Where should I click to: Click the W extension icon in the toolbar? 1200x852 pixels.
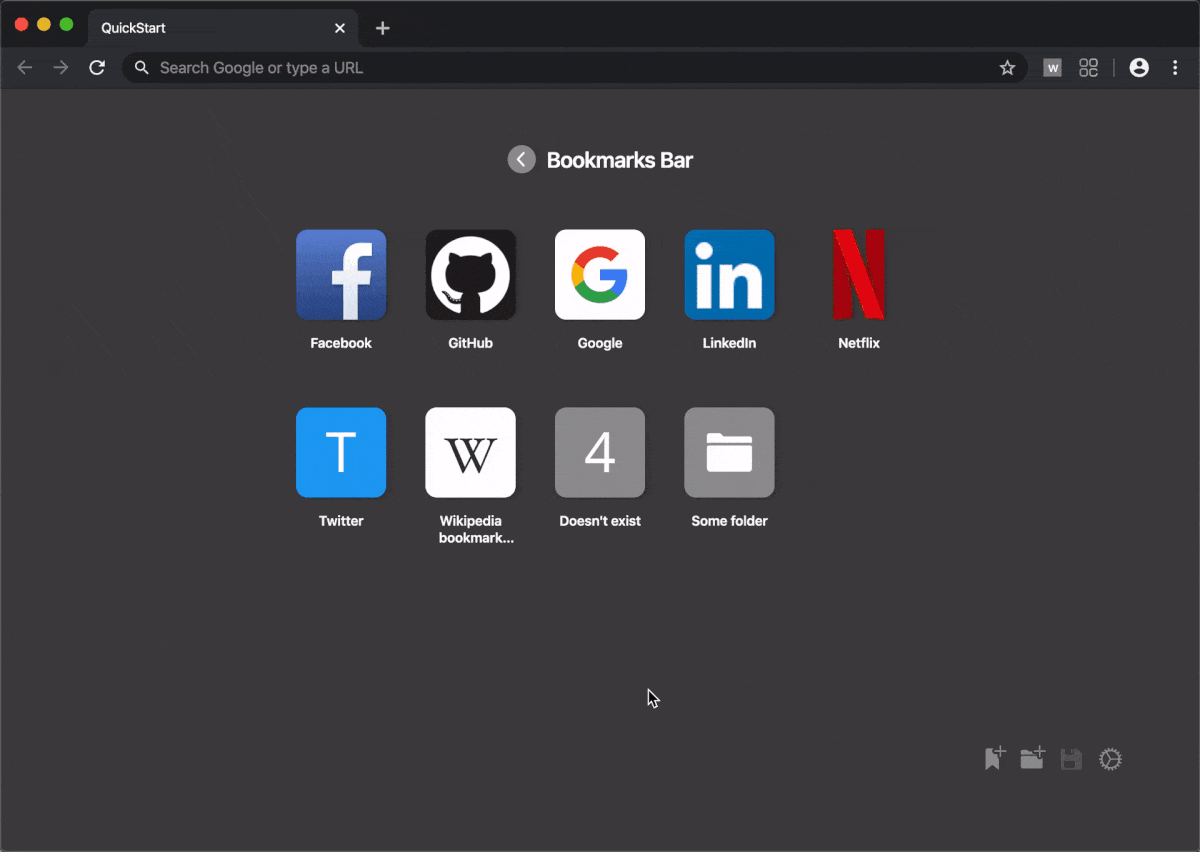coord(1052,67)
